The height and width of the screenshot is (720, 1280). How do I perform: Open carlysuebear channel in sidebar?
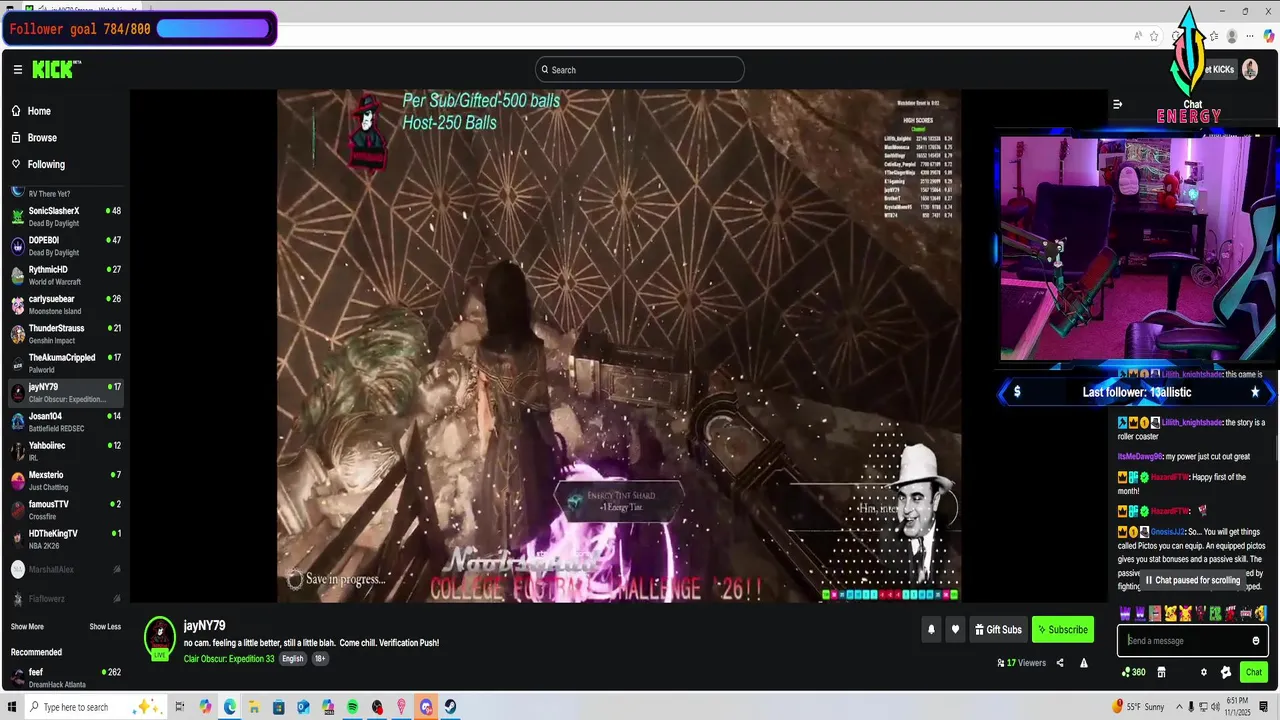(x=66, y=304)
